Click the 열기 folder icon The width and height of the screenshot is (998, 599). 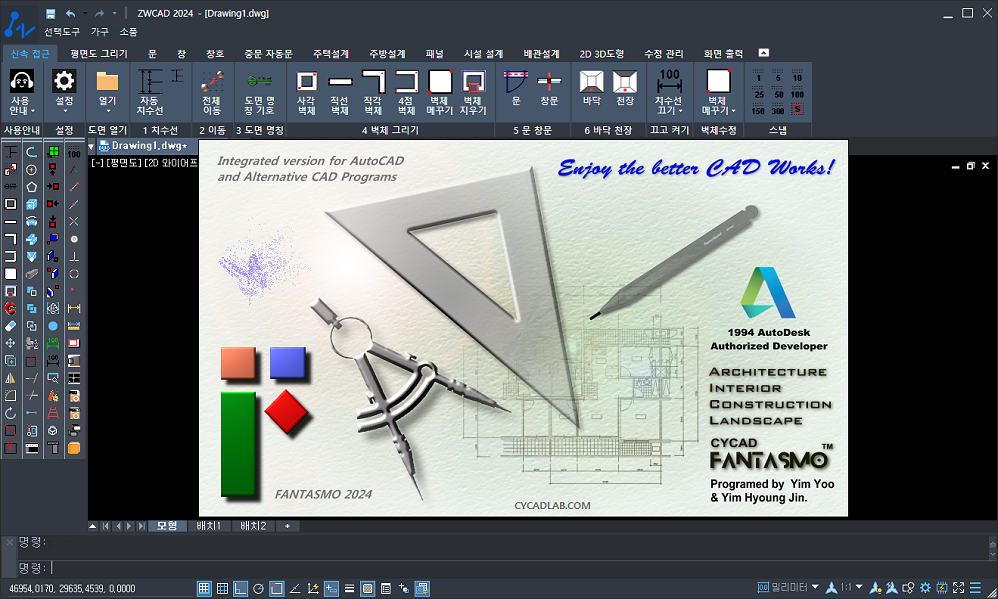pos(107,81)
